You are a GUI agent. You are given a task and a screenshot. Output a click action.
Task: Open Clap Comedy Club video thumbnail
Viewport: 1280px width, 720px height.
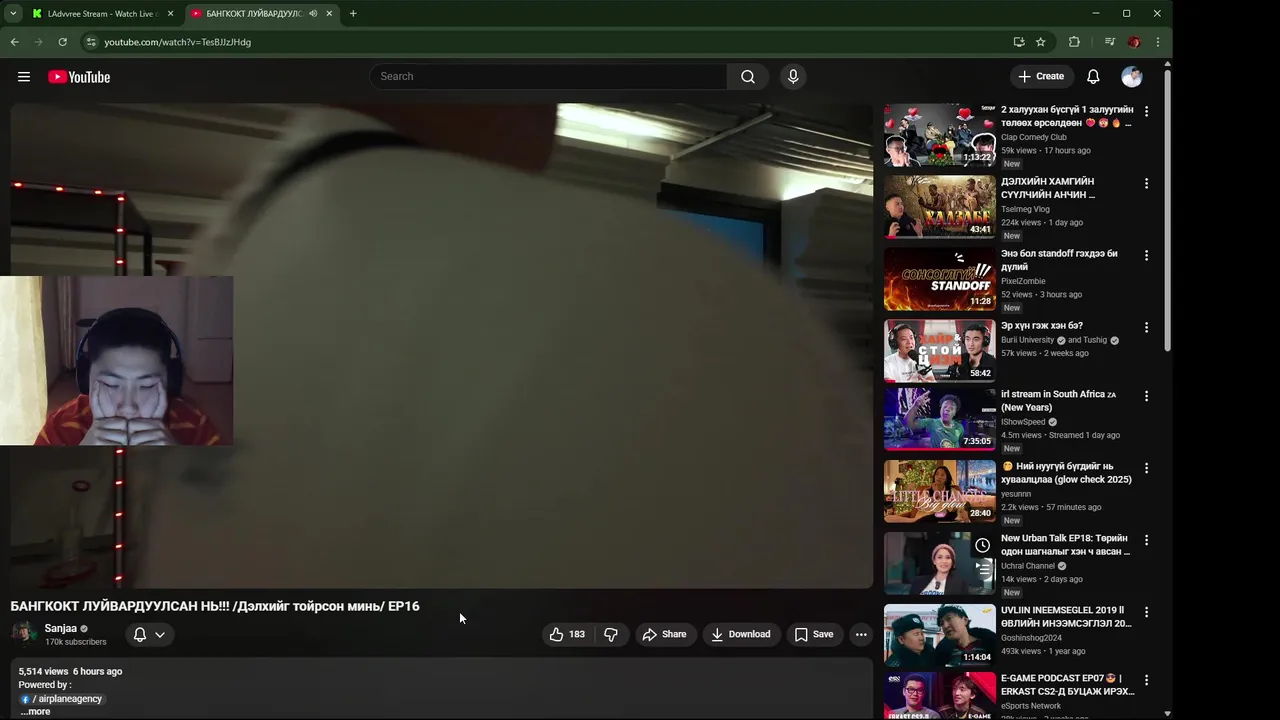tap(940, 135)
